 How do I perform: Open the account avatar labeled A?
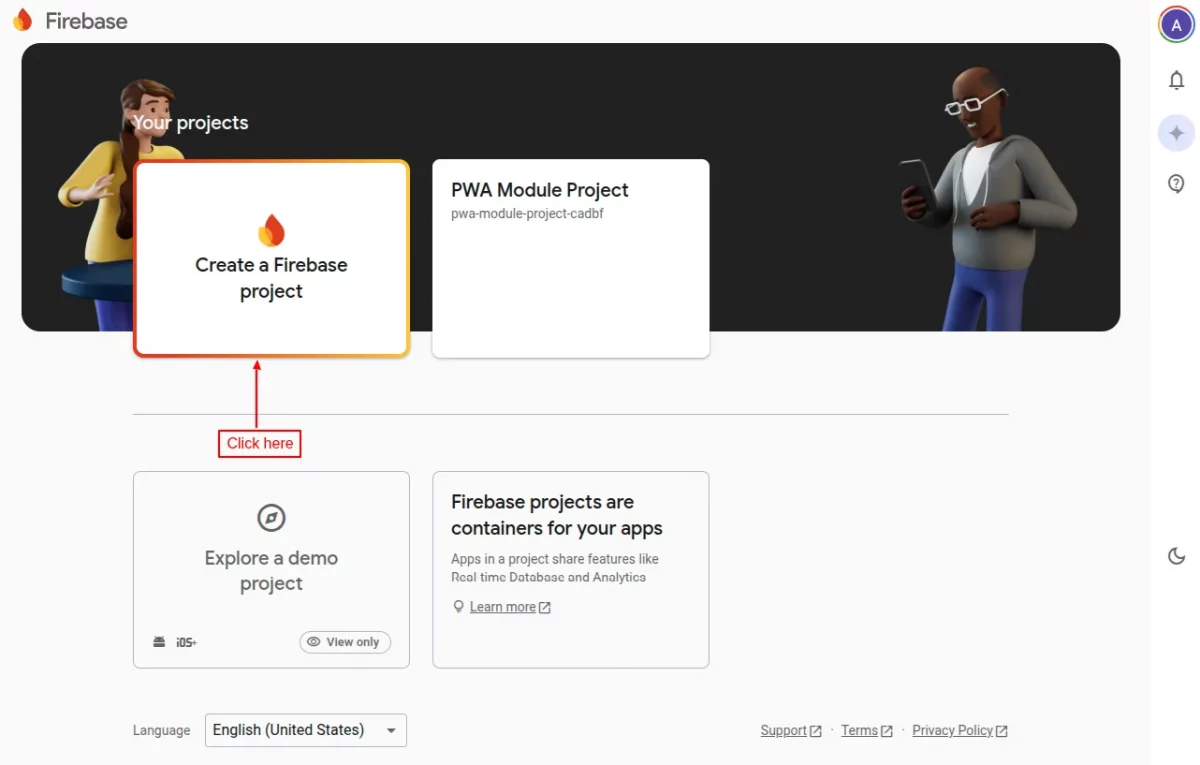[1176, 25]
